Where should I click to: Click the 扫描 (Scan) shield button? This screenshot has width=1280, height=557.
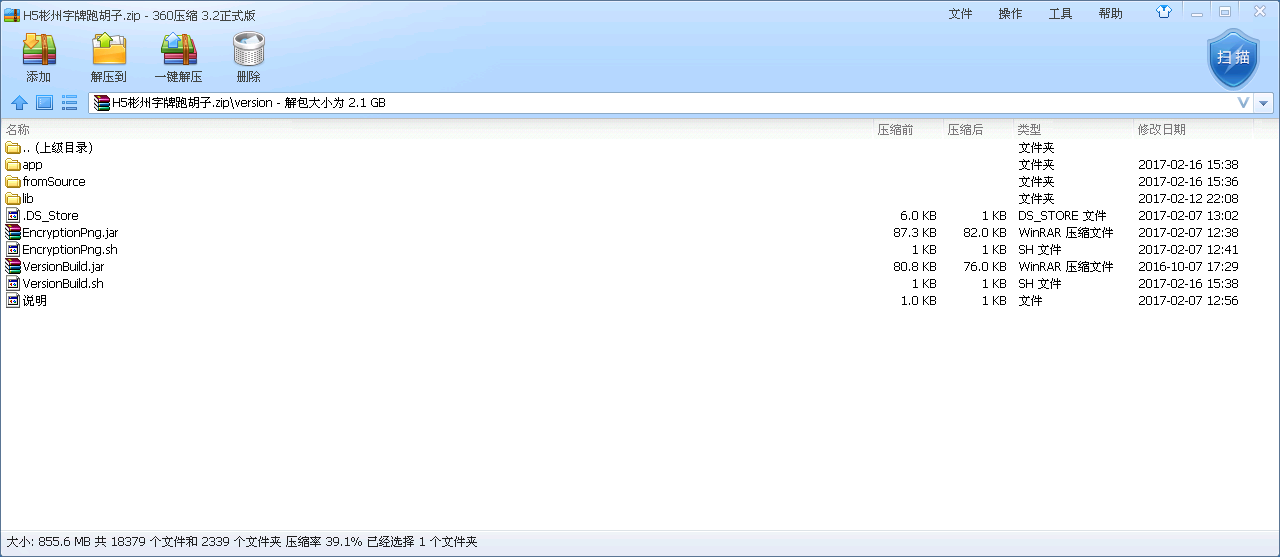click(1233, 58)
